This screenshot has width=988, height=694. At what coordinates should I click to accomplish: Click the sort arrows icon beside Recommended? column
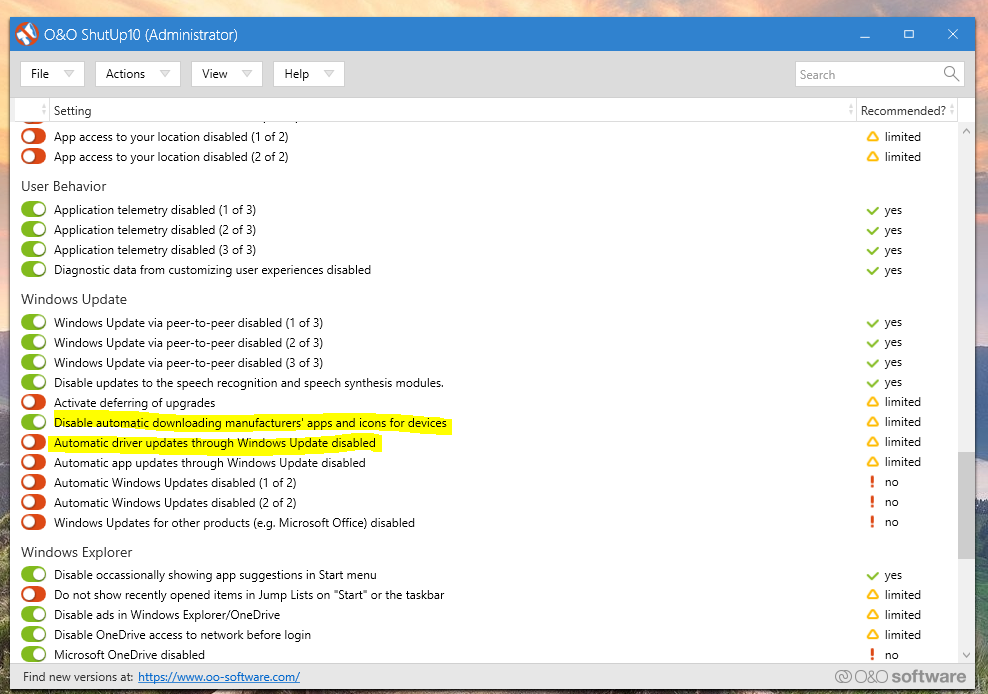pyautogui.click(x=952, y=110)
